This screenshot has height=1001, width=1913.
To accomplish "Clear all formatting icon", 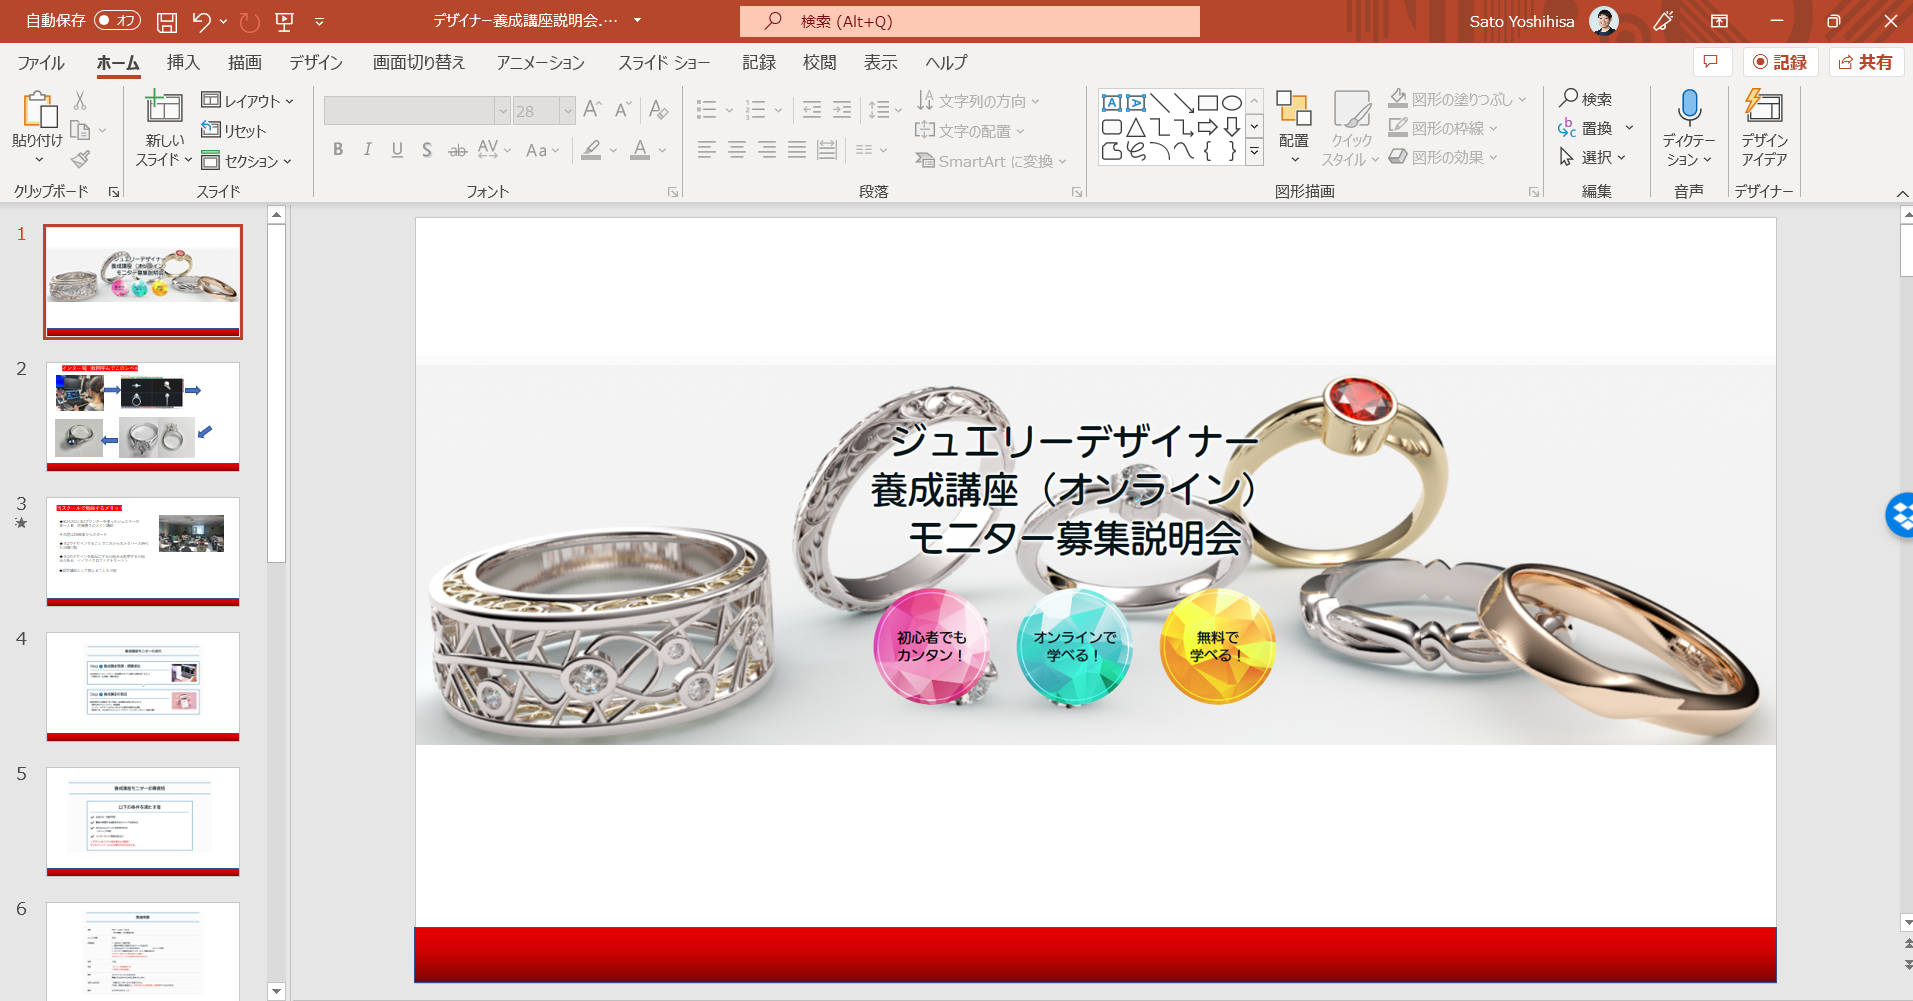I will [x=658, y=109].
